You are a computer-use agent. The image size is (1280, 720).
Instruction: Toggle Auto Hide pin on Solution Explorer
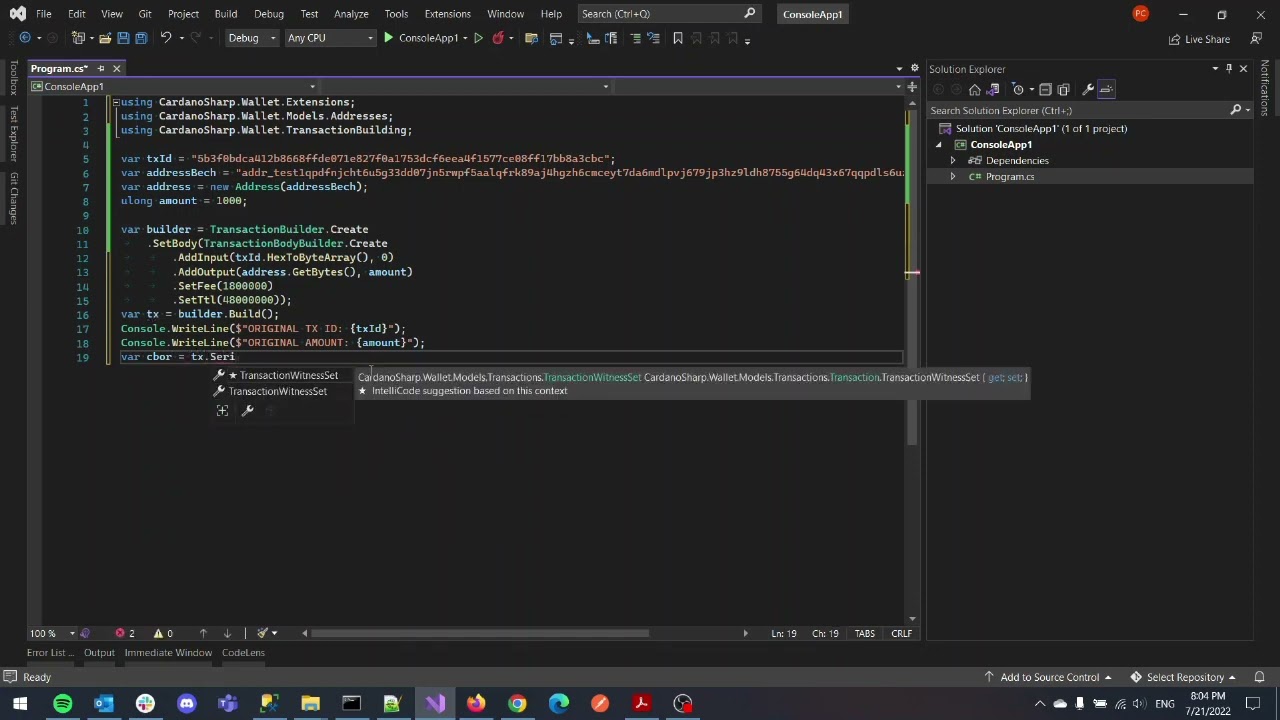(1229, 69)
